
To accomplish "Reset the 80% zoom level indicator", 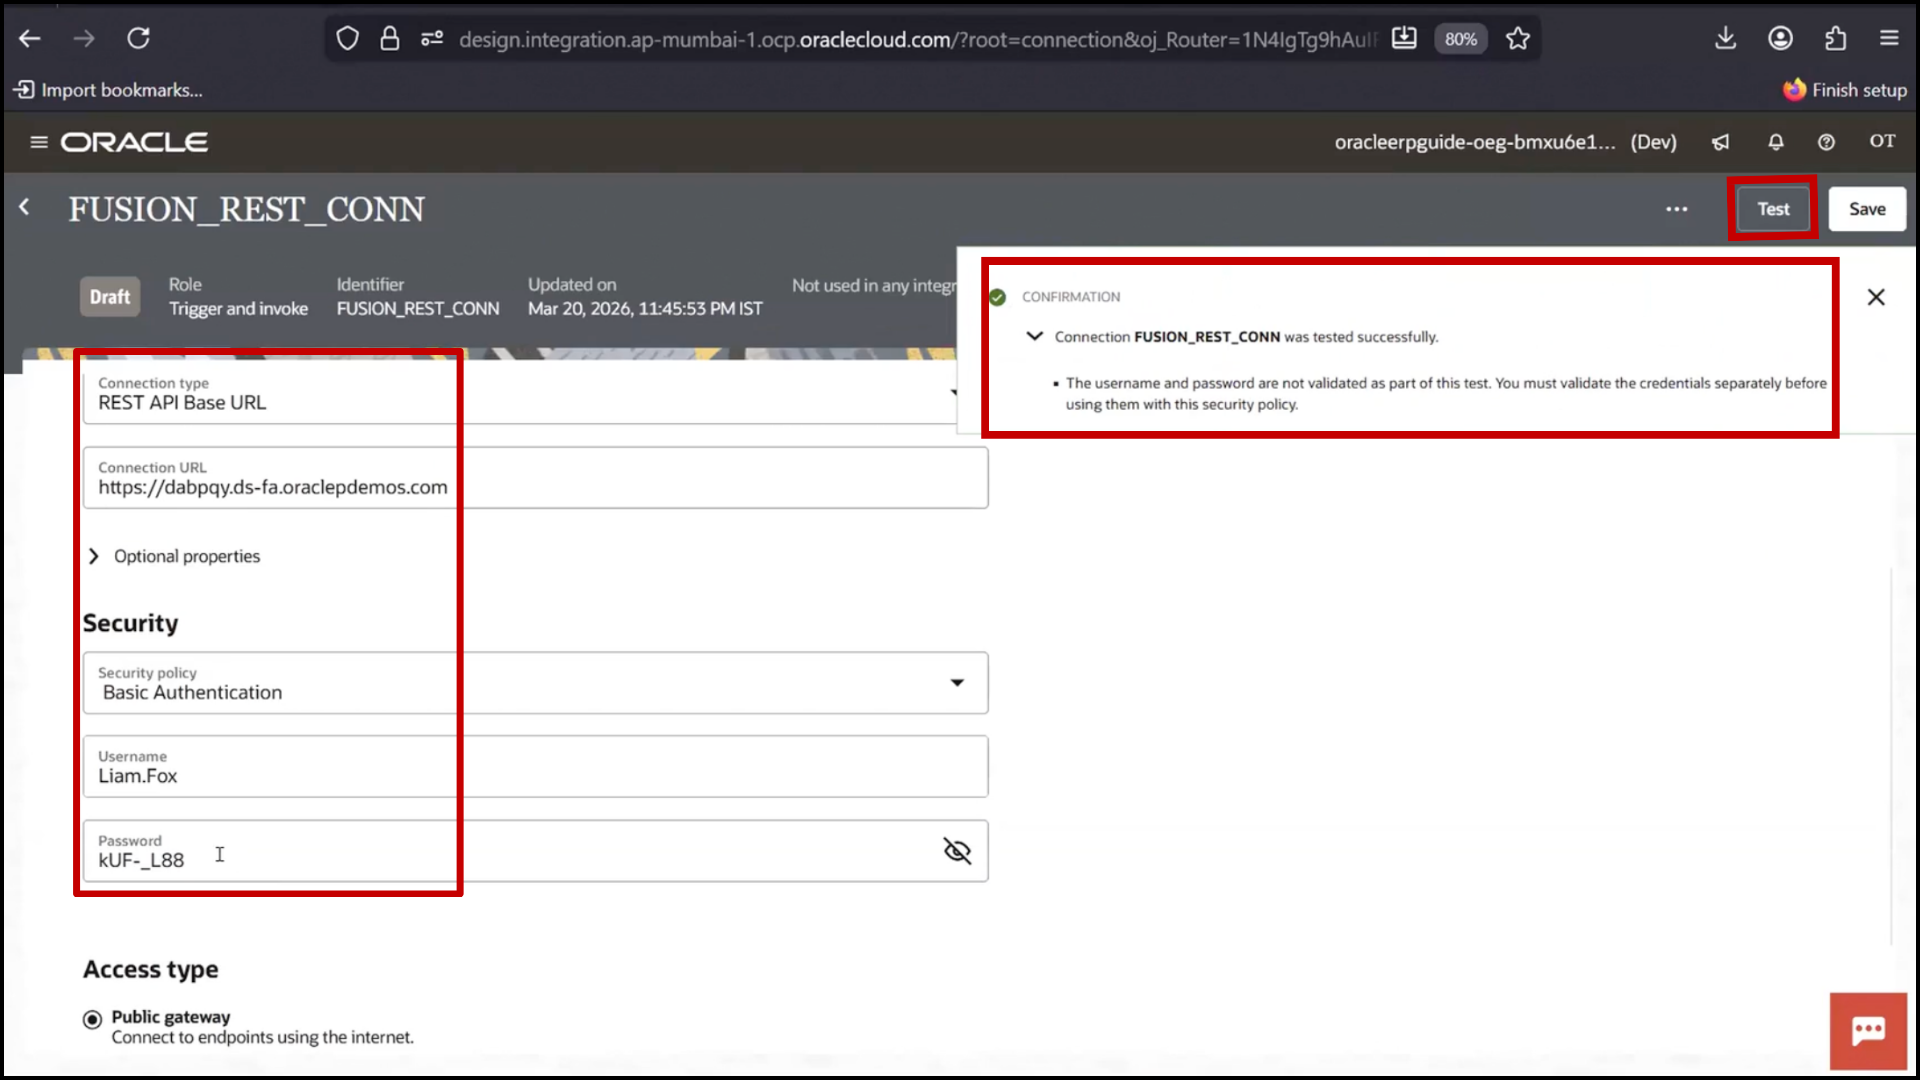I will point(1460,39).
